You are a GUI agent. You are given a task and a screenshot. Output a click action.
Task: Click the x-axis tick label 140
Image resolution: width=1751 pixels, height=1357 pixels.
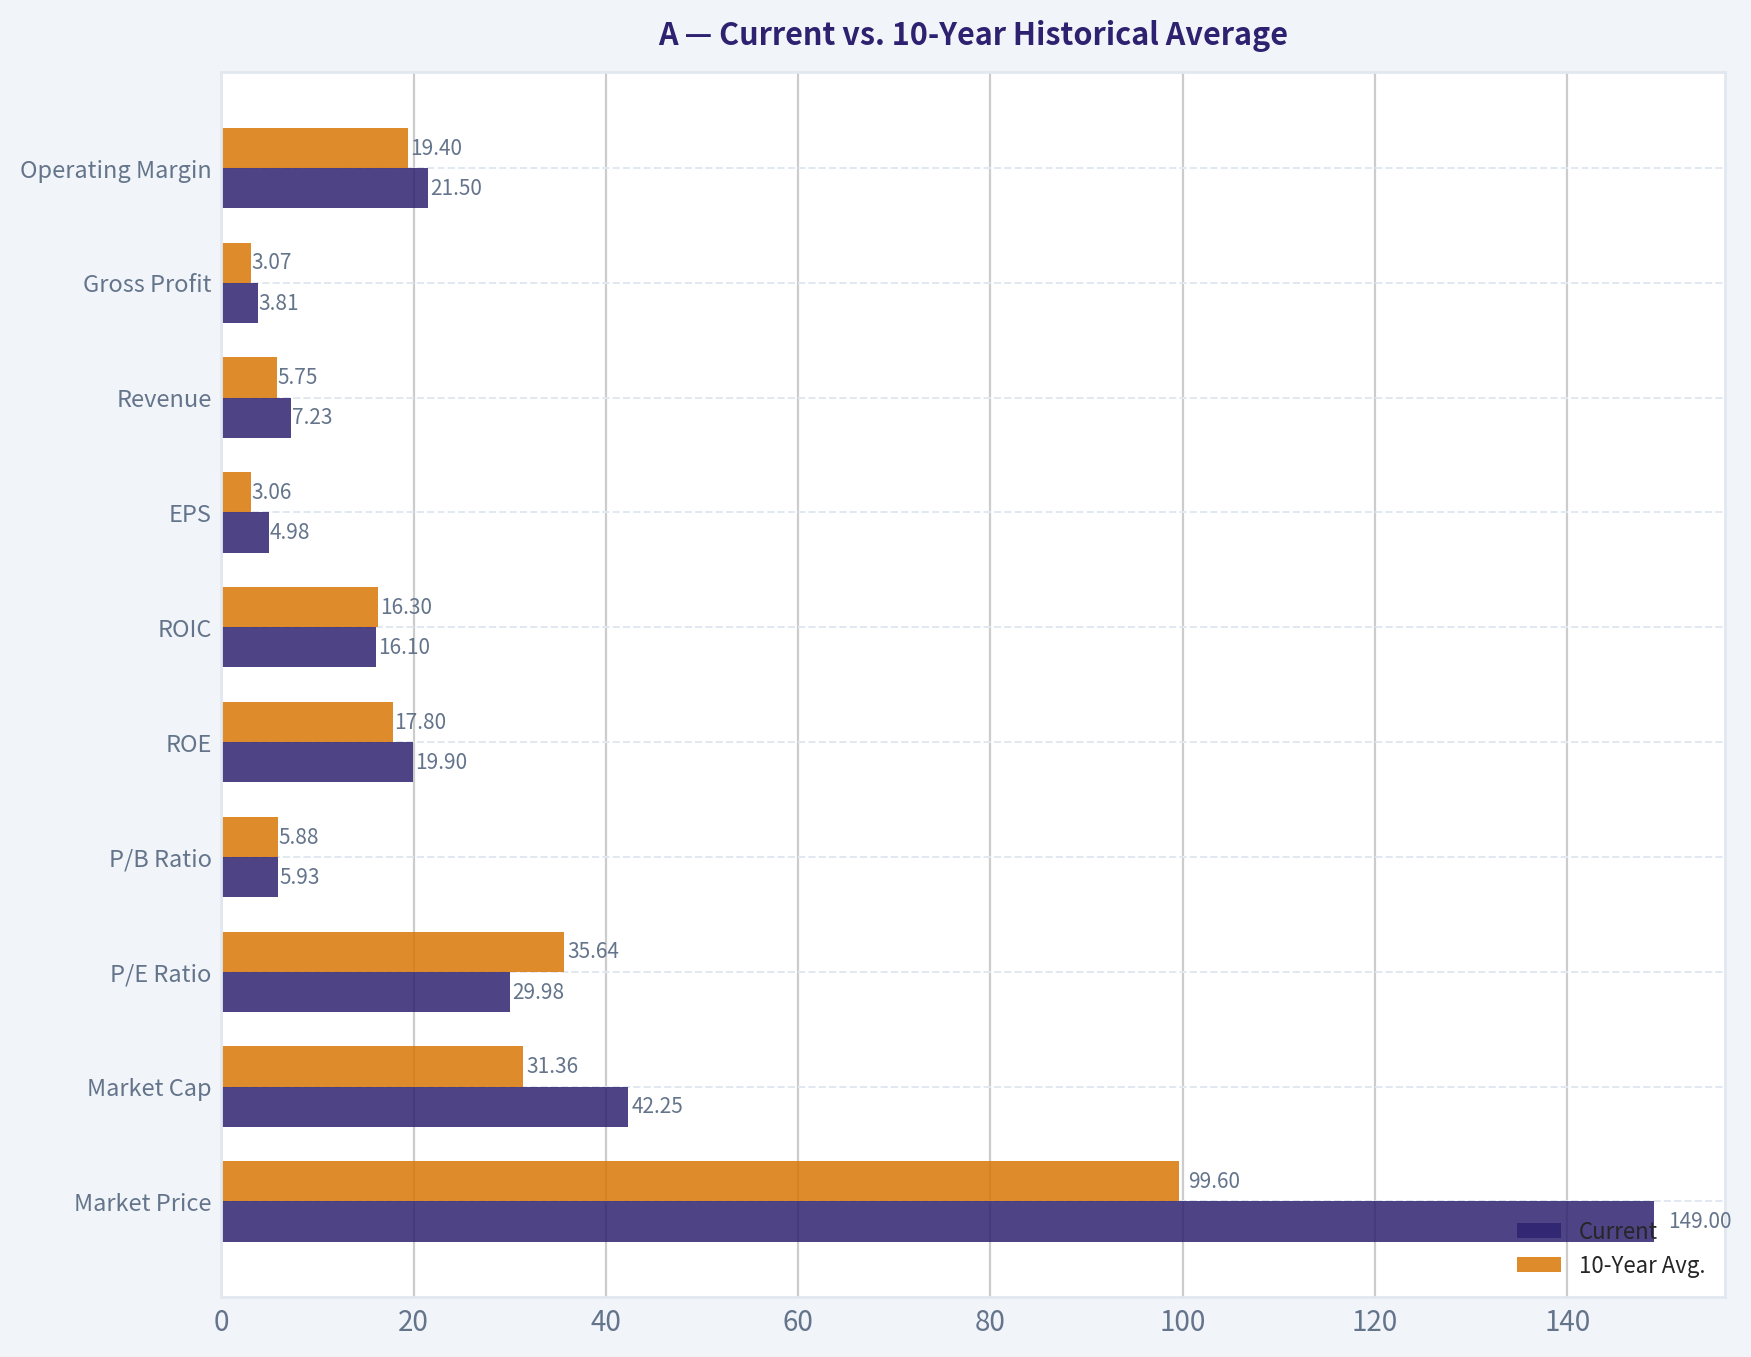(1567, 1322)
